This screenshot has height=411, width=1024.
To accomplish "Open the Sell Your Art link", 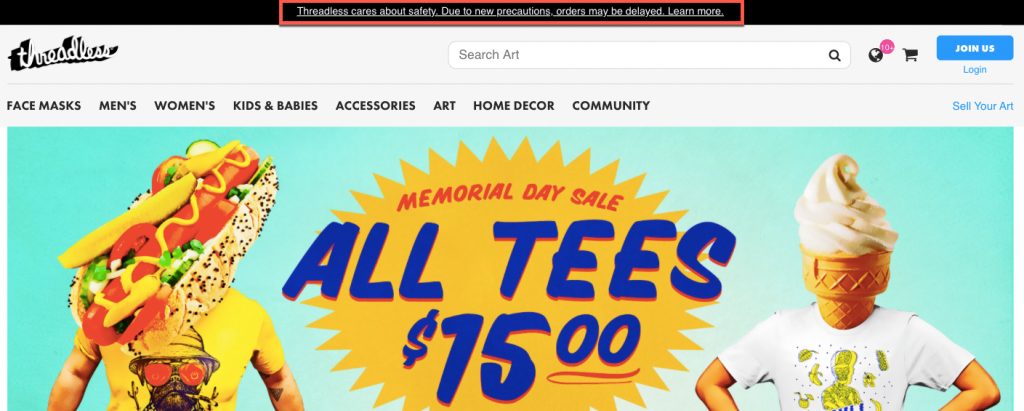I will click(982, 106).
